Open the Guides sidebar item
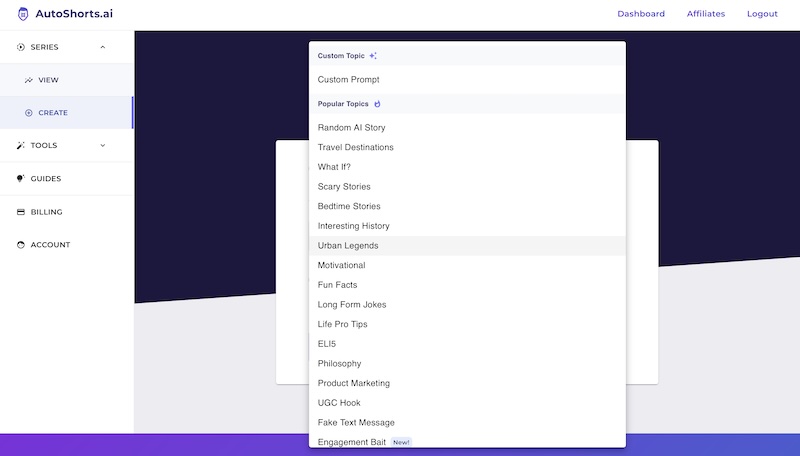 pyautogui.click(x=67, y=179)
